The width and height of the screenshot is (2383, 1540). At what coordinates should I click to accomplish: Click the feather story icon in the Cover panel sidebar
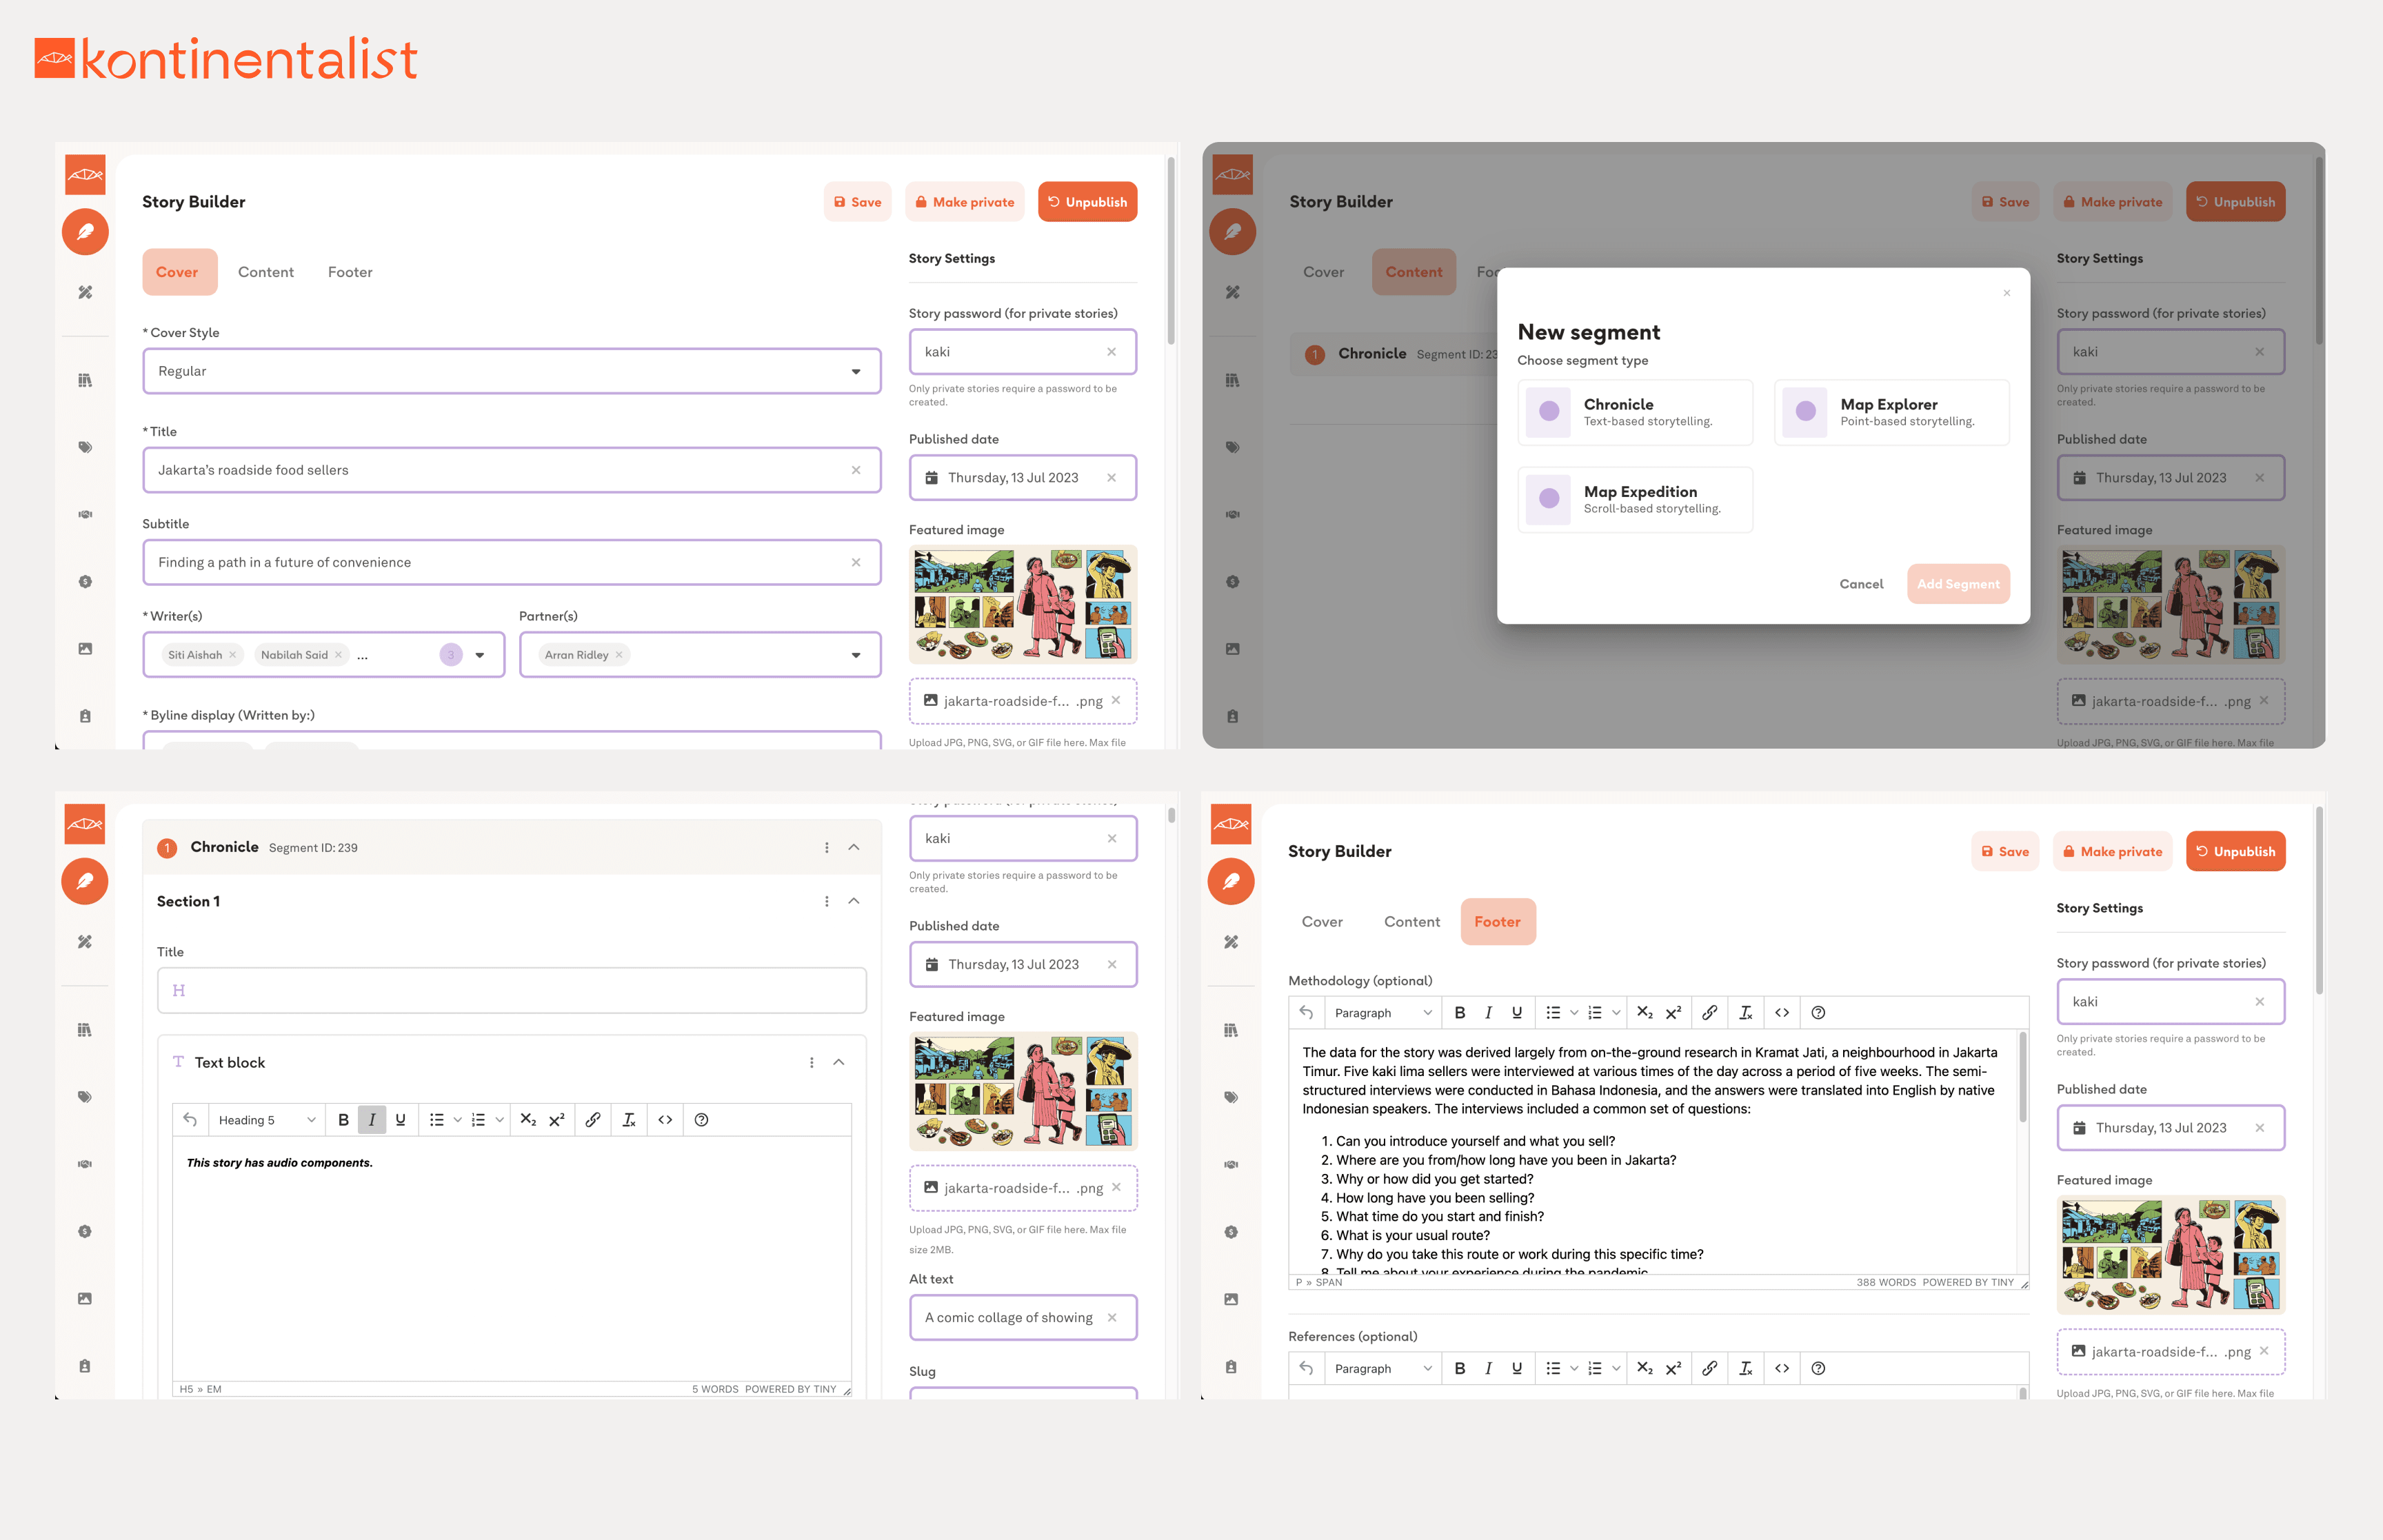(x=85, y=232)
